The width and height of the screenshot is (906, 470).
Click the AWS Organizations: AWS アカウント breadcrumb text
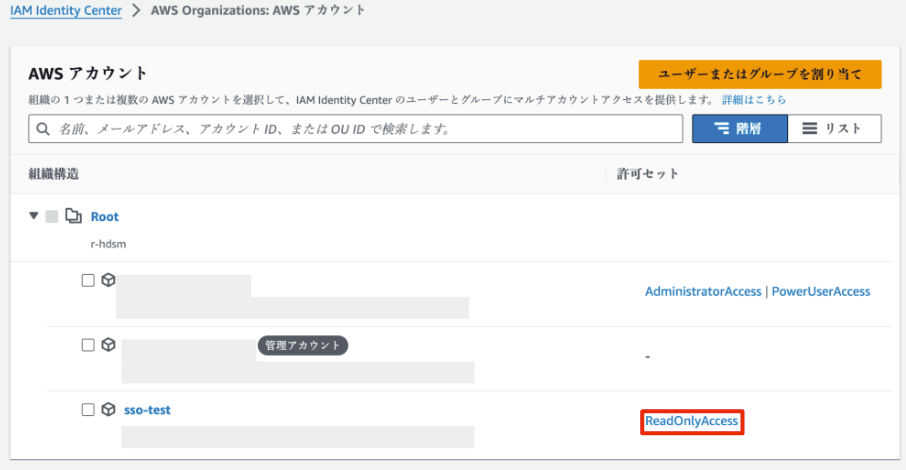[x=258, y=10]
